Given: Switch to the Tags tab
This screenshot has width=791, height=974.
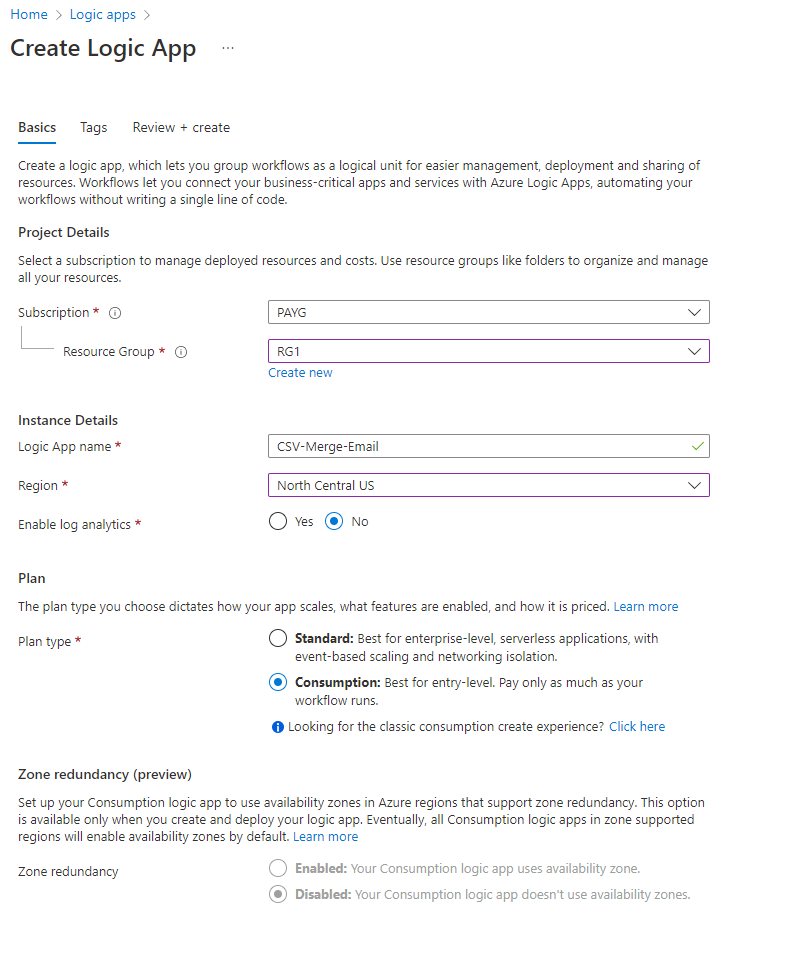Looking at the screenshot, I should point(94,128).
